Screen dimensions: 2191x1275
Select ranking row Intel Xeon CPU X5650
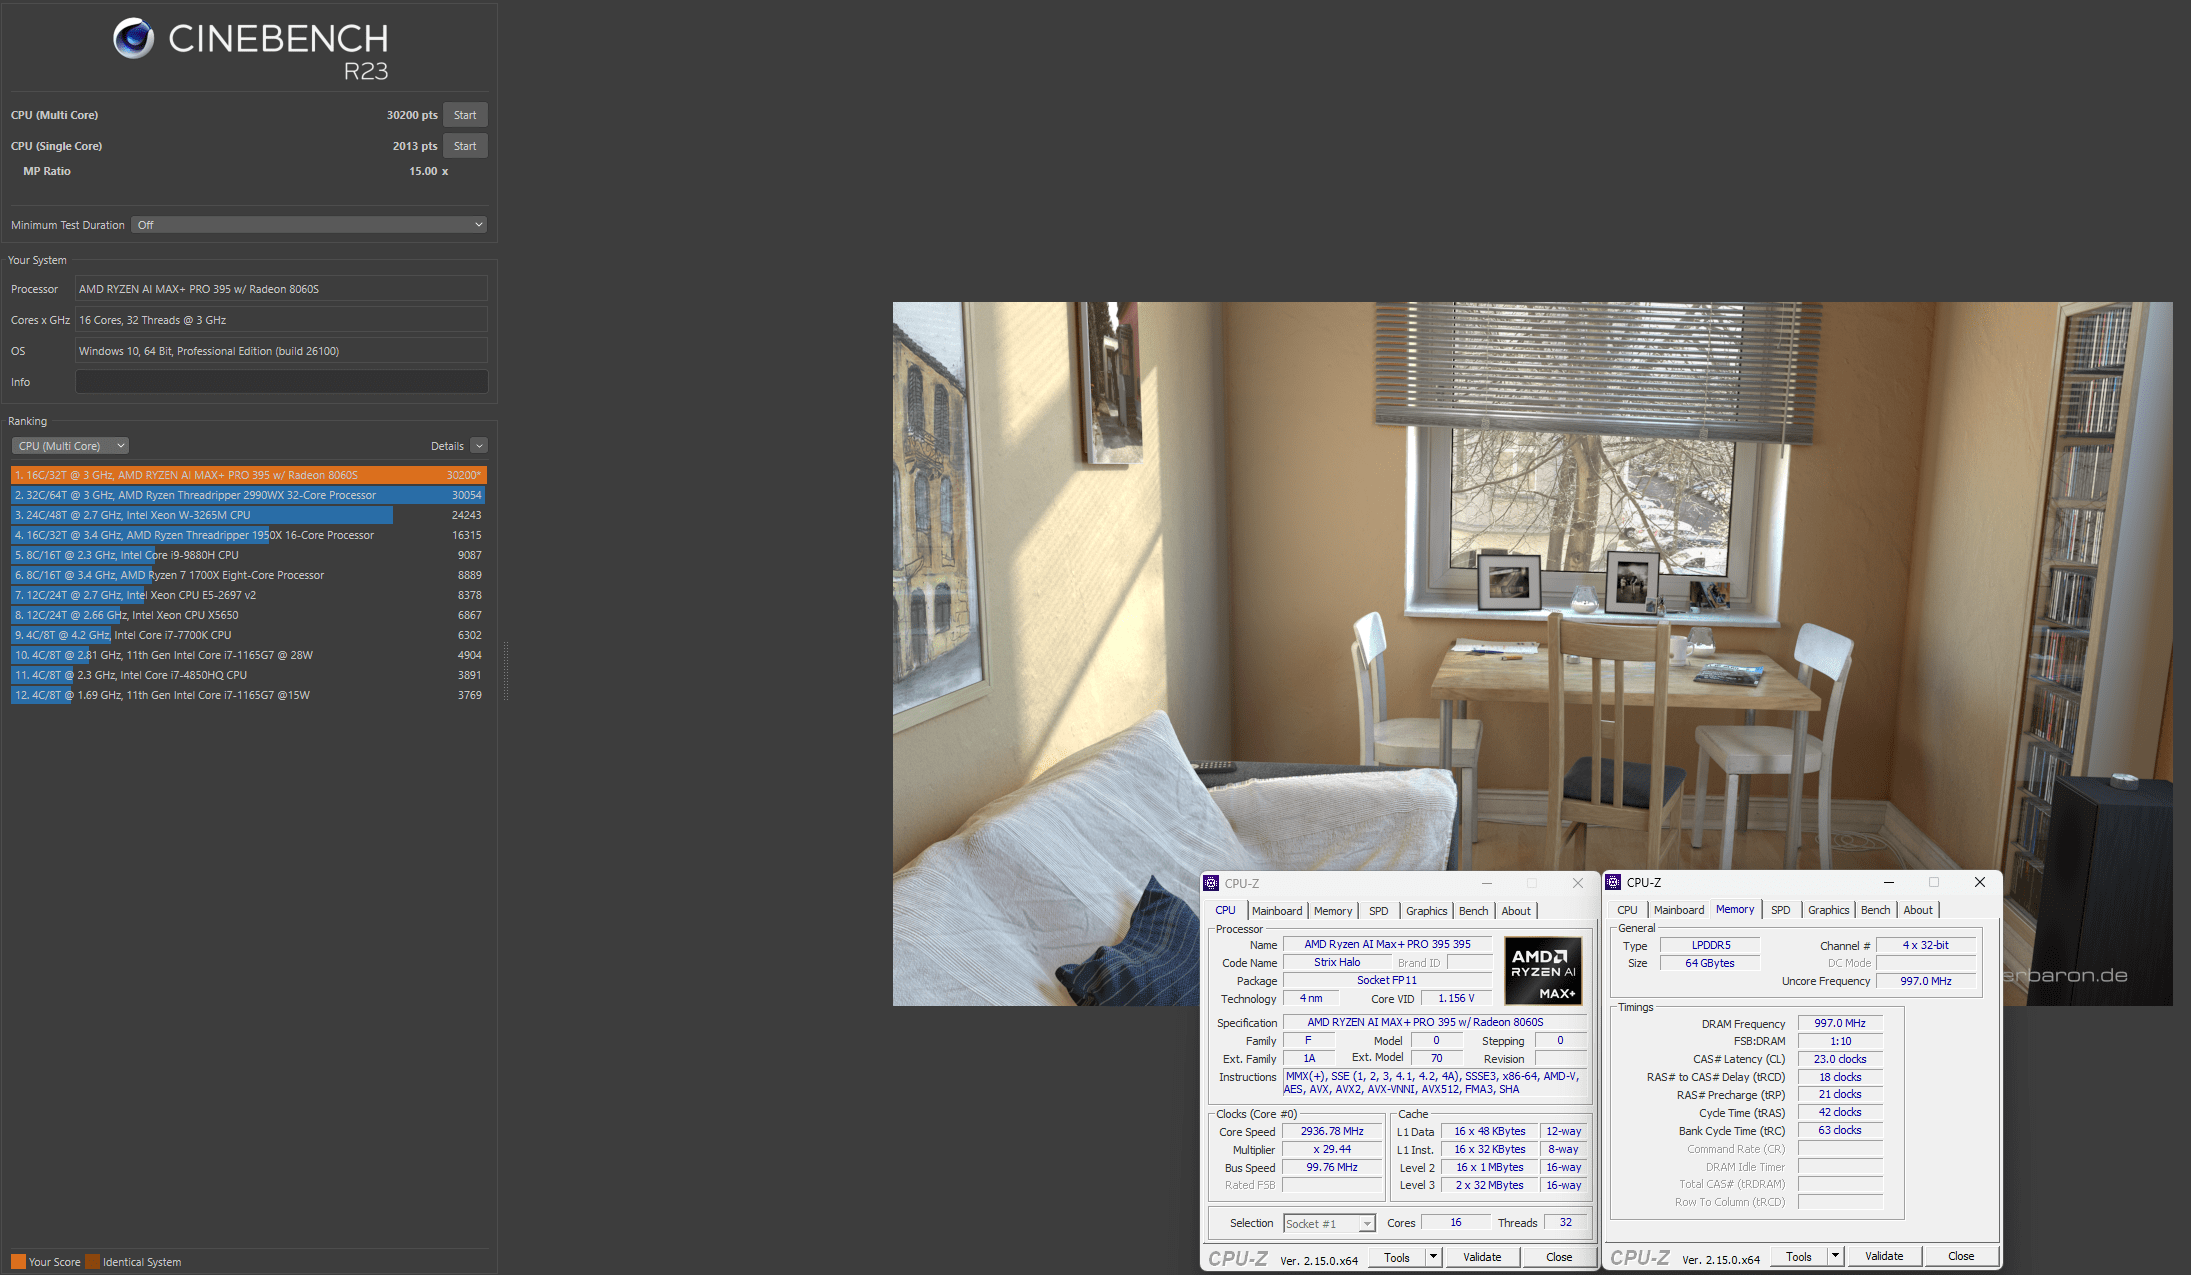[248, 615]
